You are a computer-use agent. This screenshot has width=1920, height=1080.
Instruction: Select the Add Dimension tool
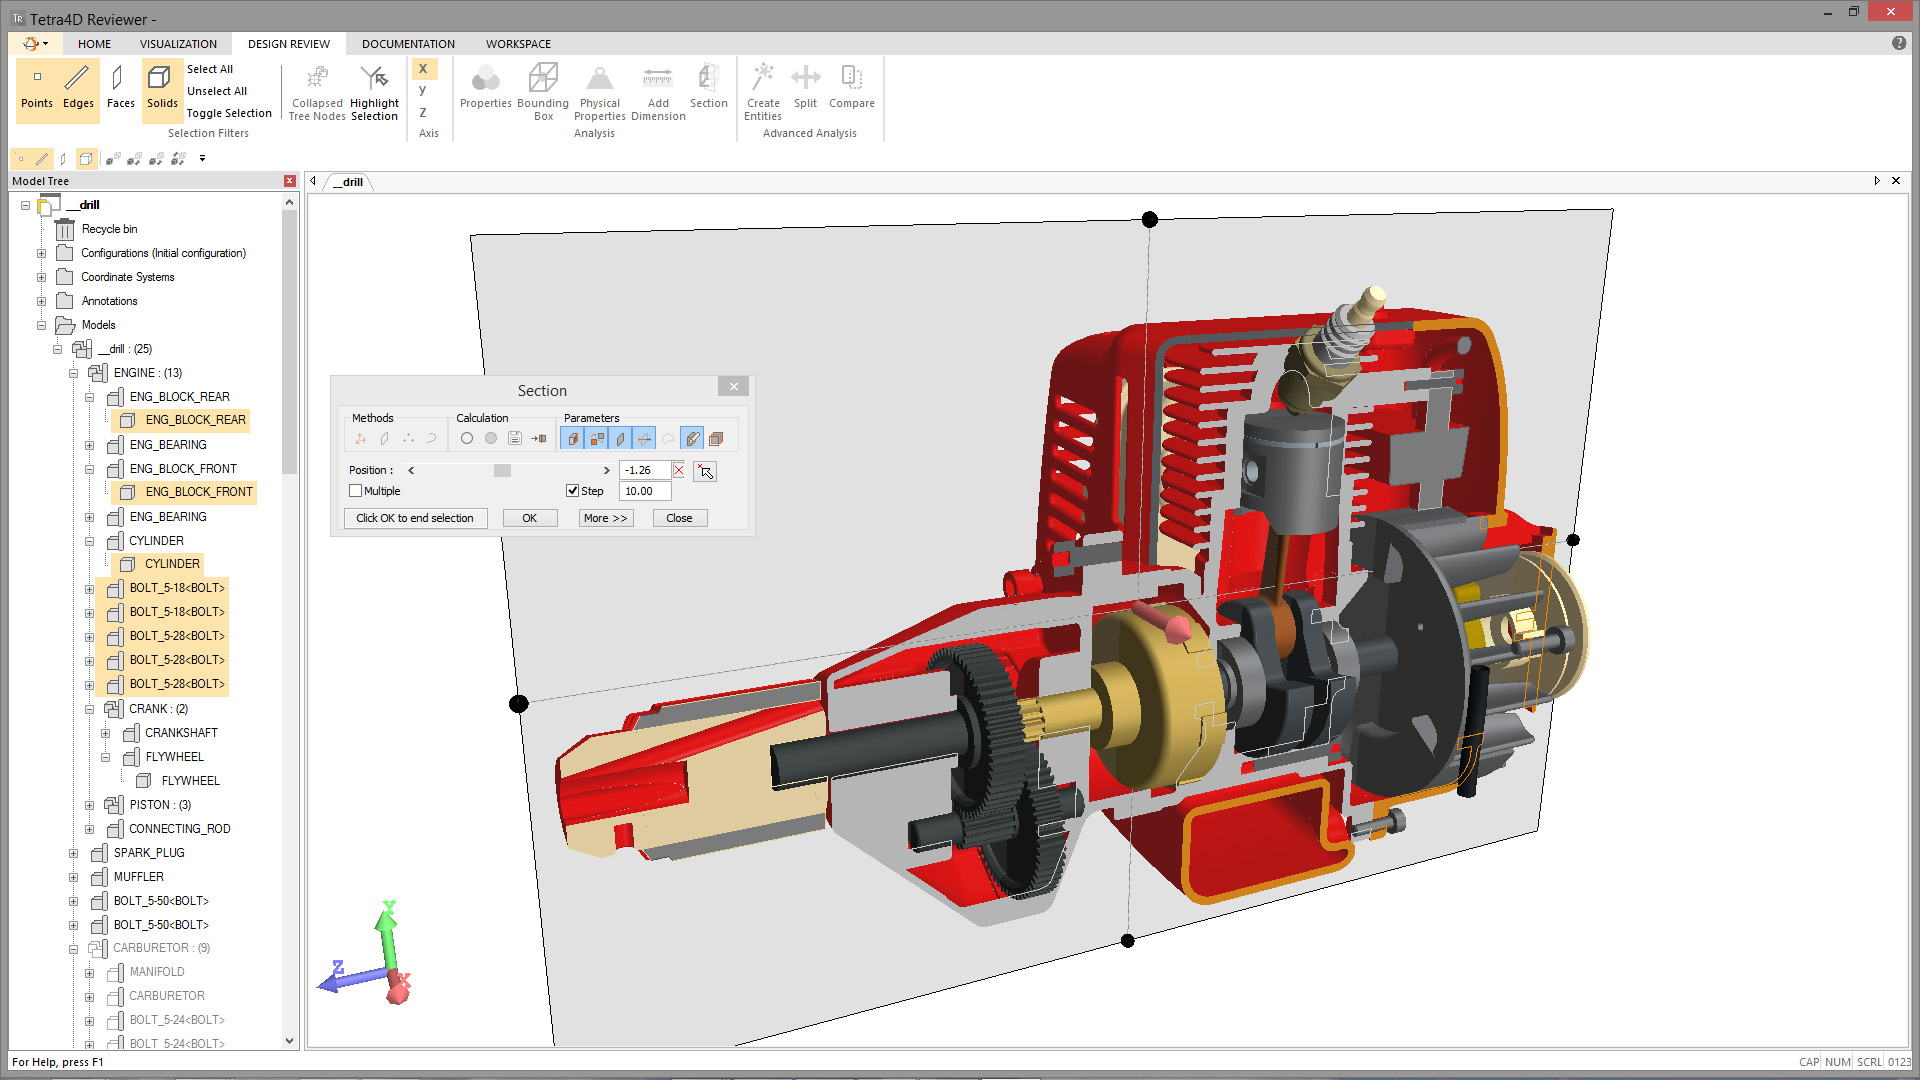(657, 79)
